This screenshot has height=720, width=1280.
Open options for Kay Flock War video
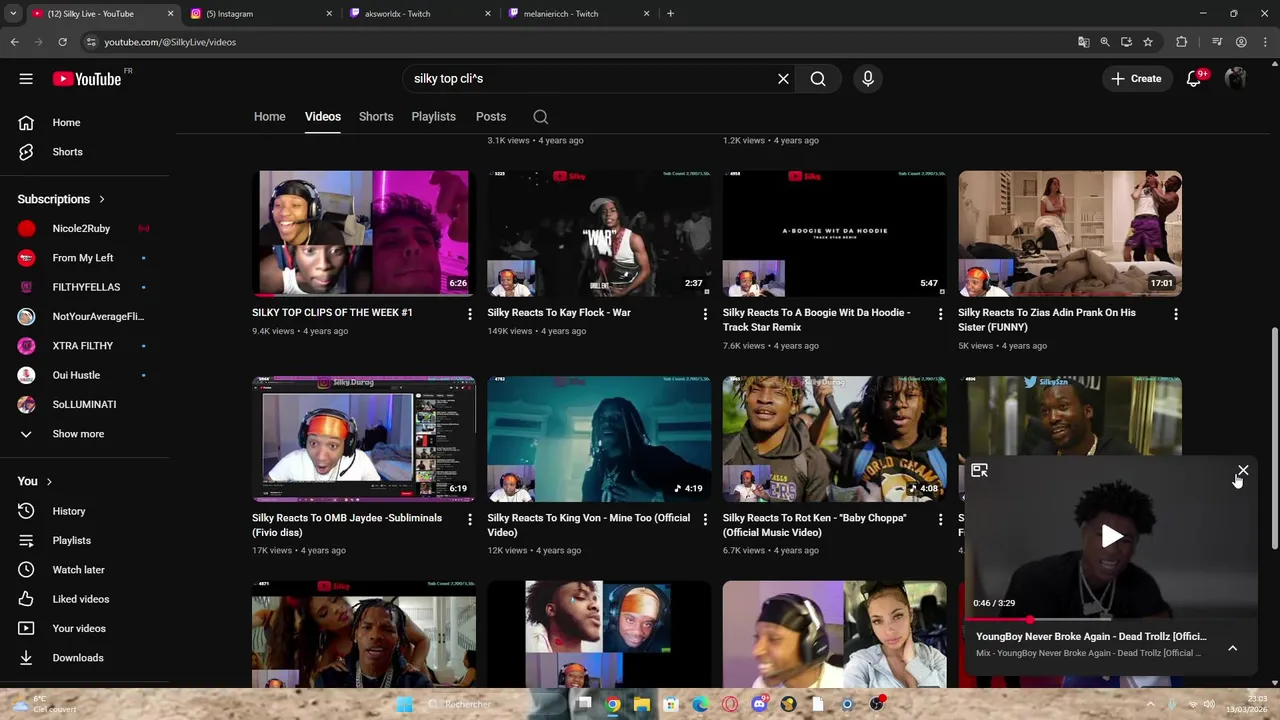click(705, 314)
